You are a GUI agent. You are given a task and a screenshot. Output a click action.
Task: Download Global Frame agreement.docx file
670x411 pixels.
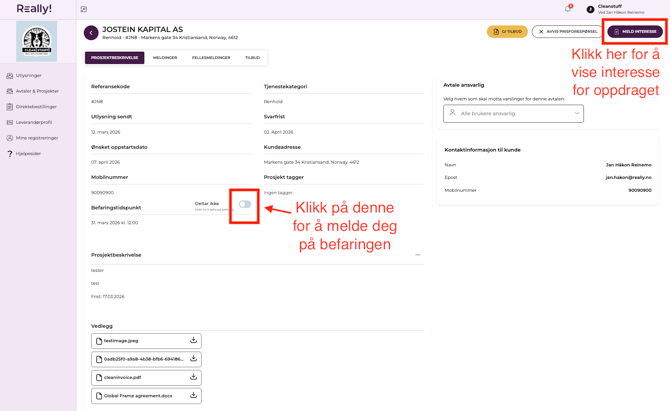193,396
